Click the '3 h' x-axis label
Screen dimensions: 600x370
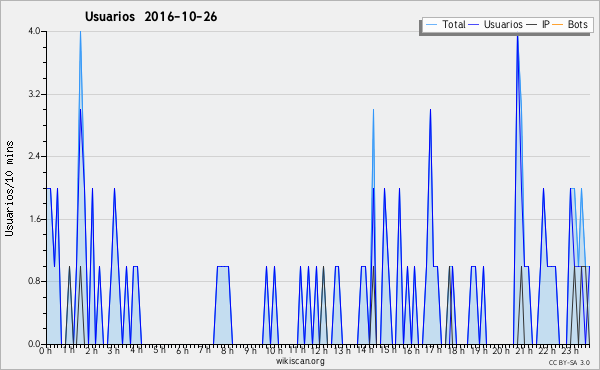point(114,350)
